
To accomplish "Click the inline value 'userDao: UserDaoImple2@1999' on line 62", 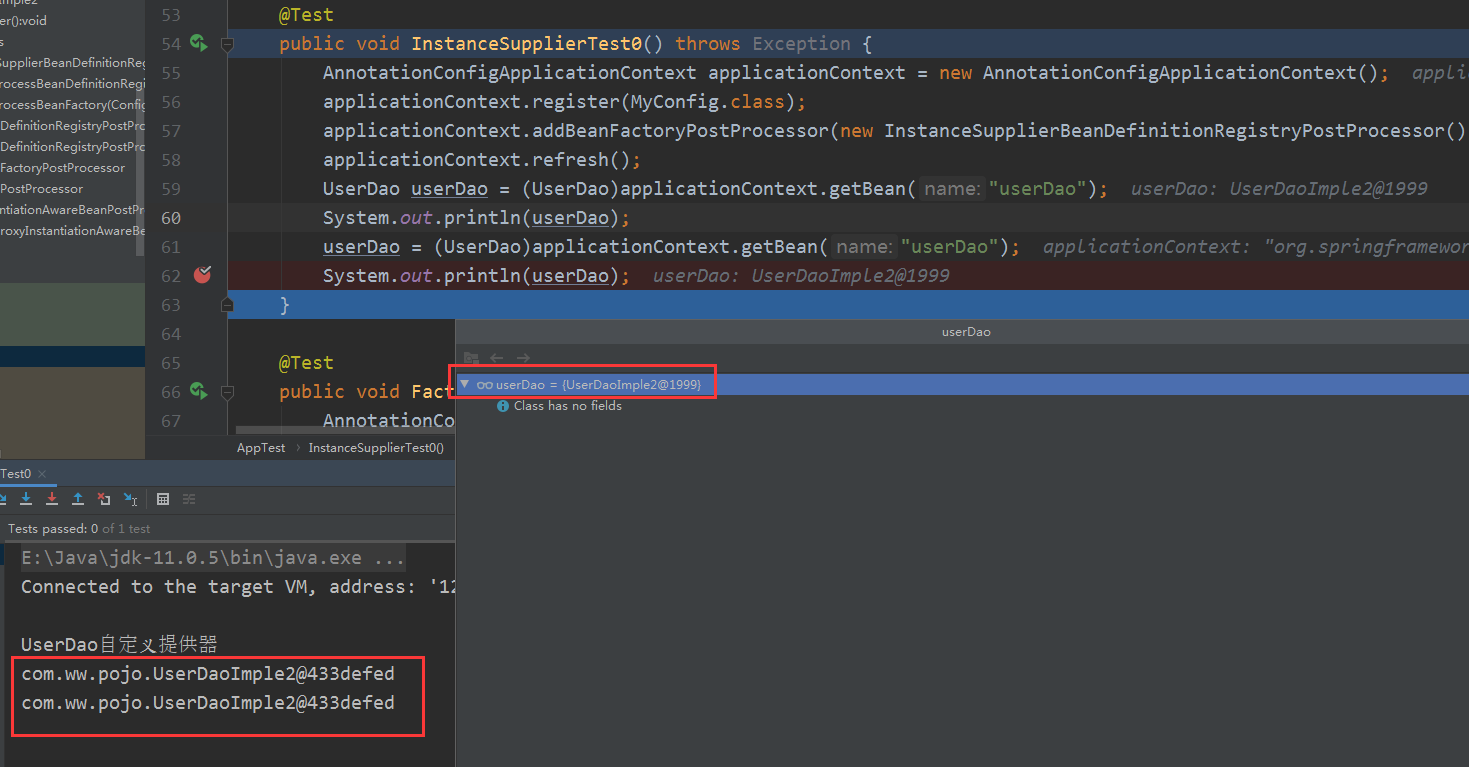I will [801, 276].
